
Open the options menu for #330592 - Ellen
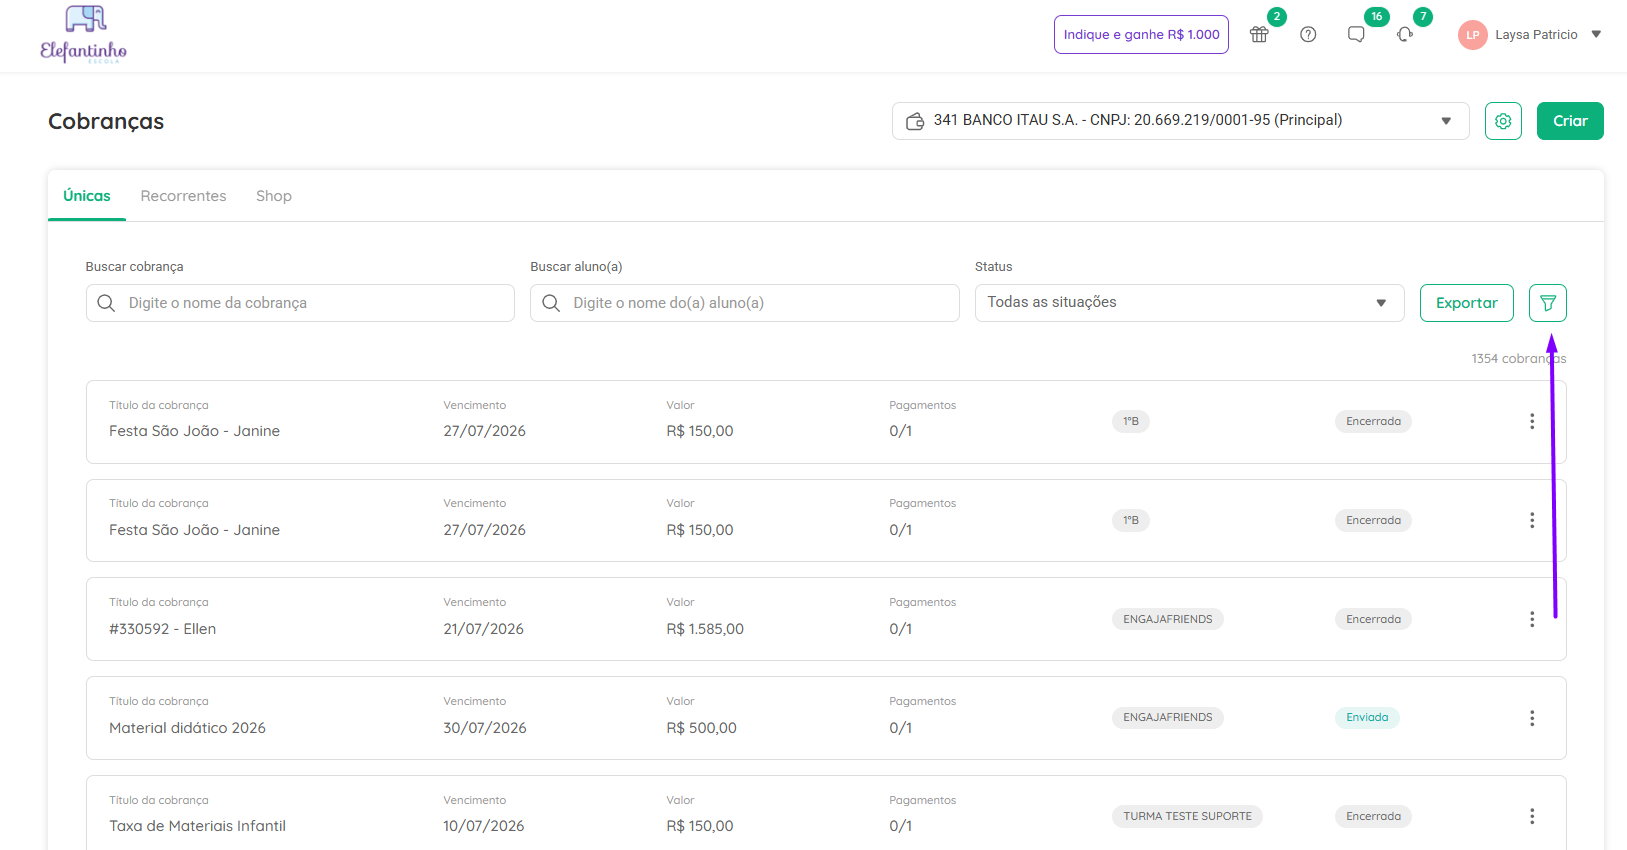point(1532,619)
